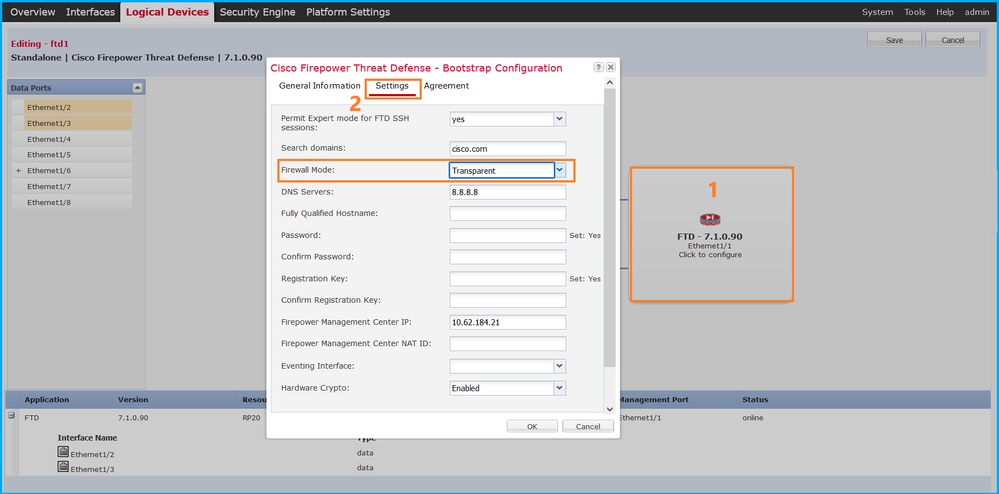Select Ethernet1/2 in Data Ports
Screen dimensions: 999x494
(x=78, y=107)
